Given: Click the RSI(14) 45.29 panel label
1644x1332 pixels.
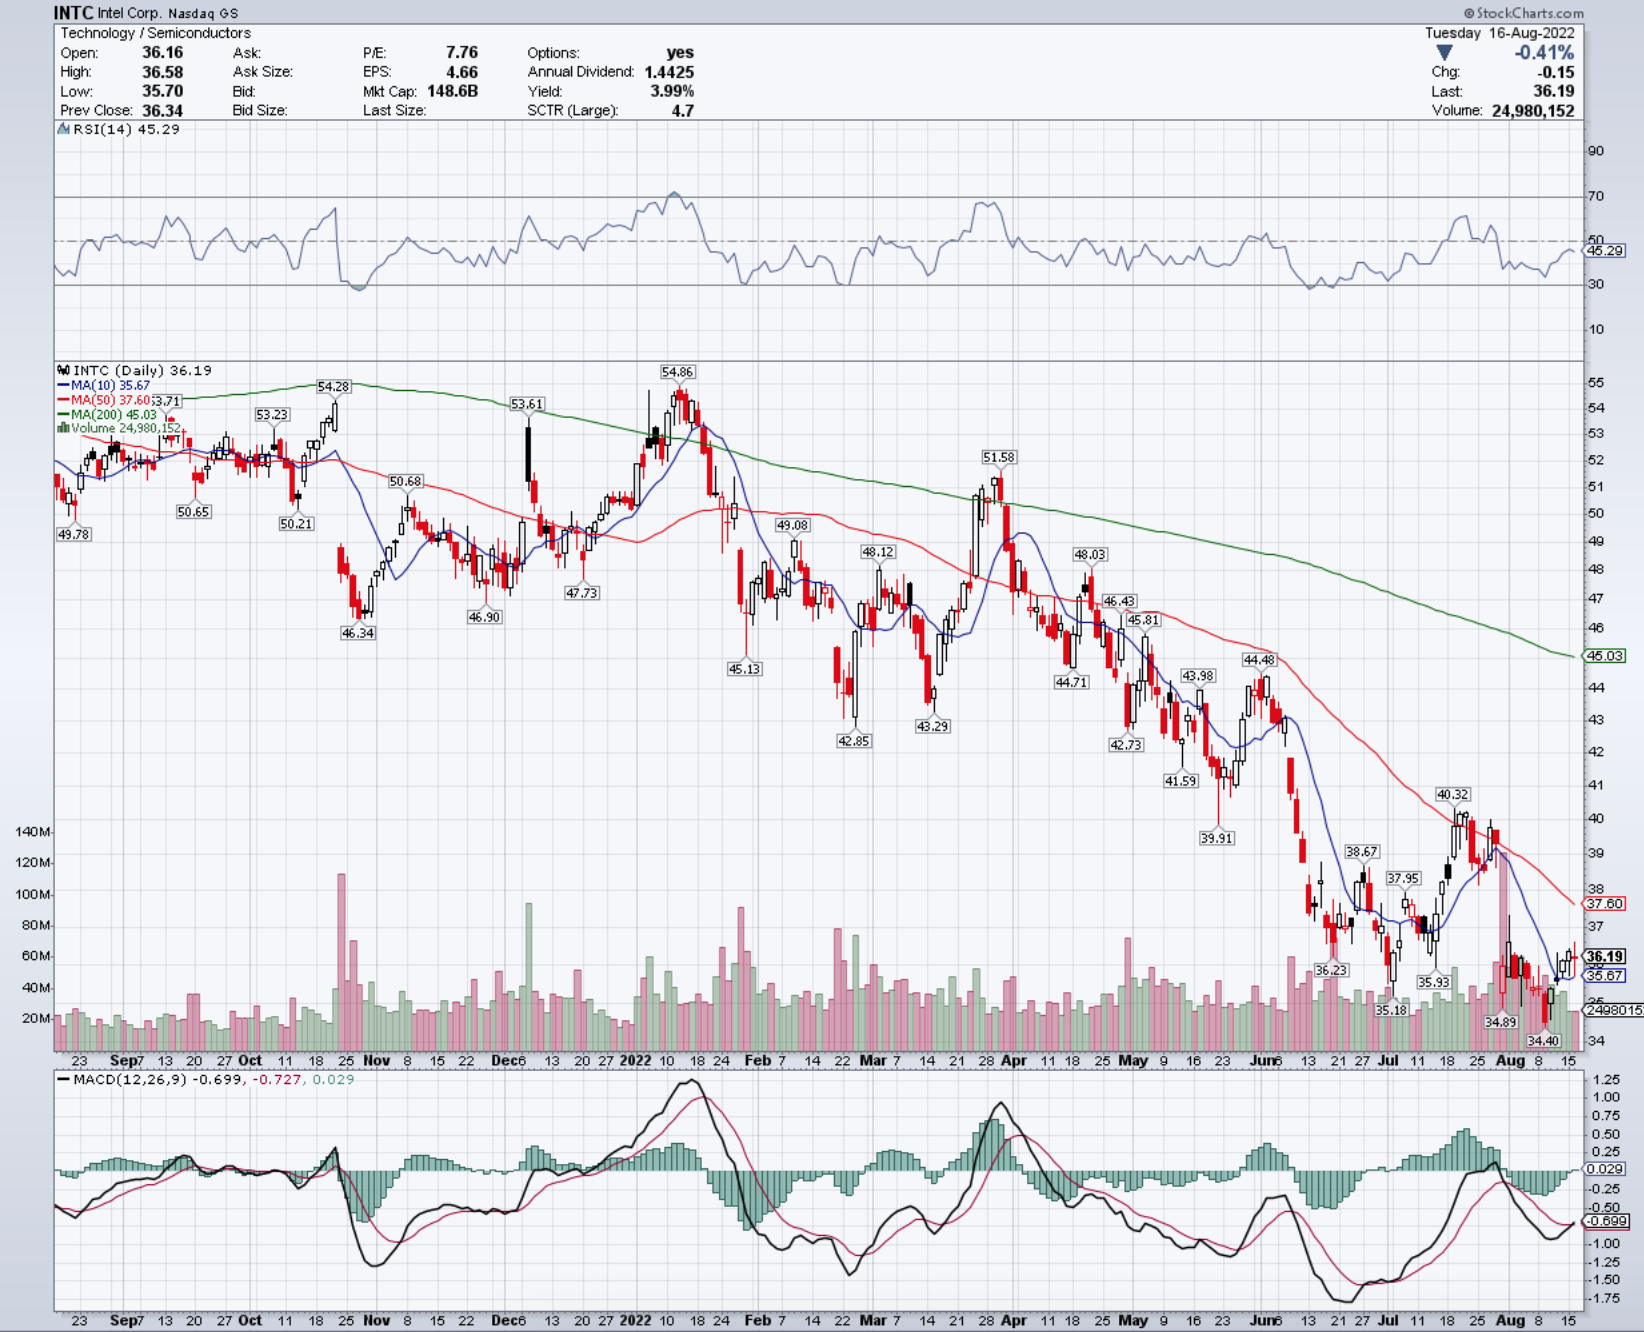Looking at the screenshot, I should click(x=126, y=129).
